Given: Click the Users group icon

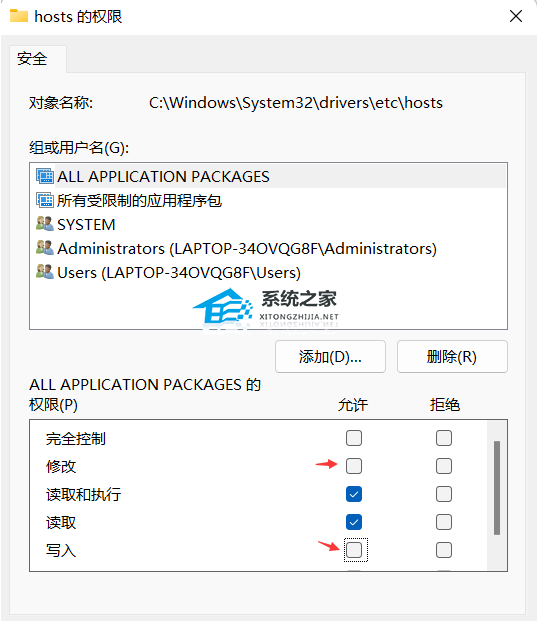Looking at the screenshot, I should tap(45, 272).
